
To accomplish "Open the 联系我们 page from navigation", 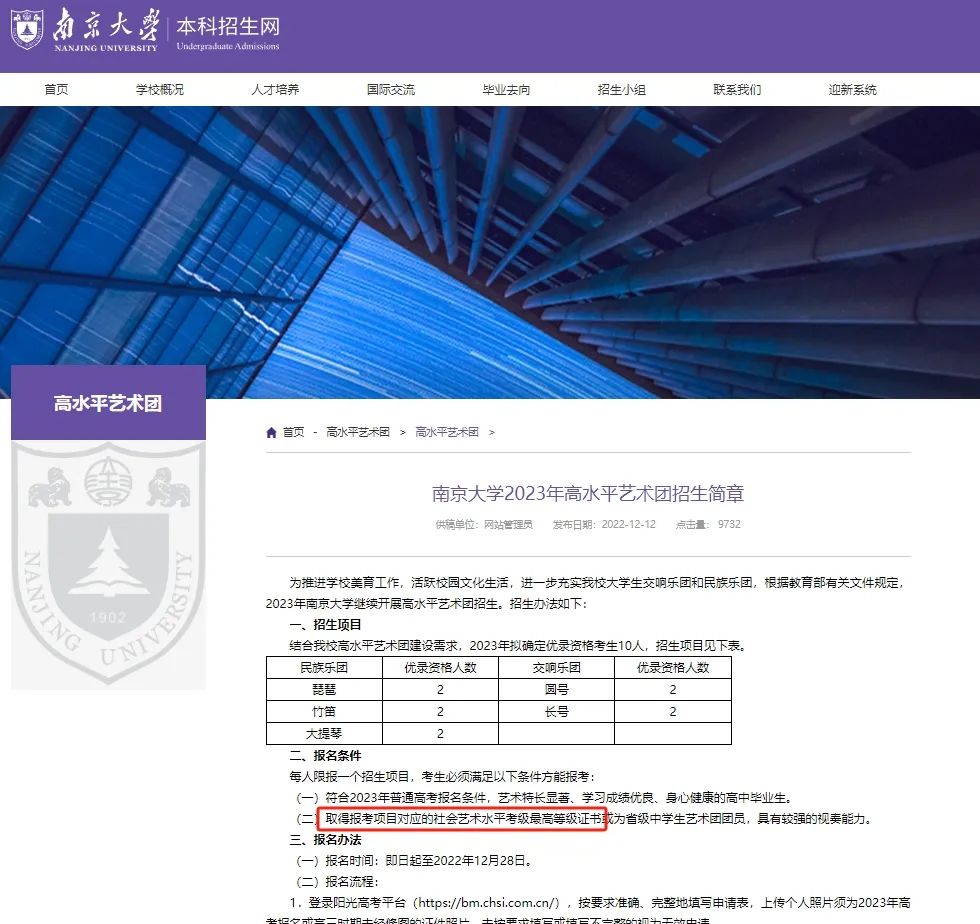I will click(x=737, y=89).
